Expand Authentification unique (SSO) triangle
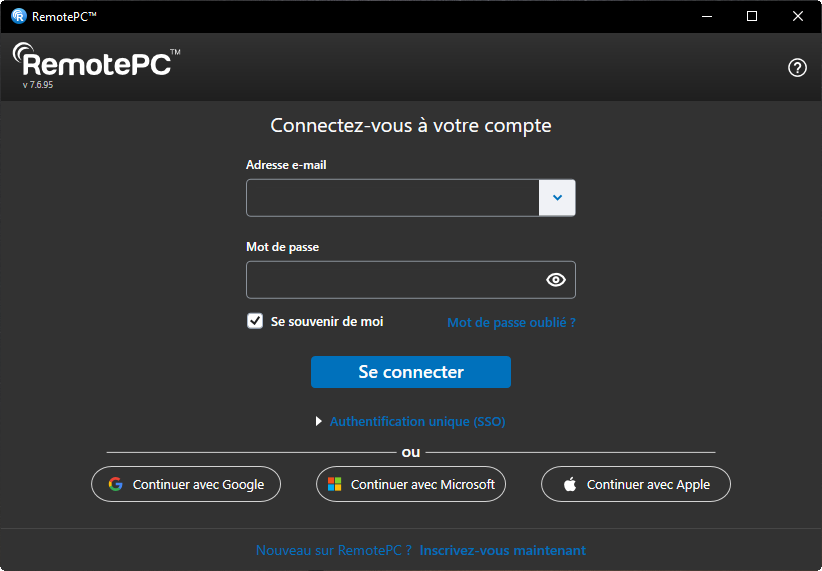The width and height of the screenshot is (822, 571). [318, 421]
